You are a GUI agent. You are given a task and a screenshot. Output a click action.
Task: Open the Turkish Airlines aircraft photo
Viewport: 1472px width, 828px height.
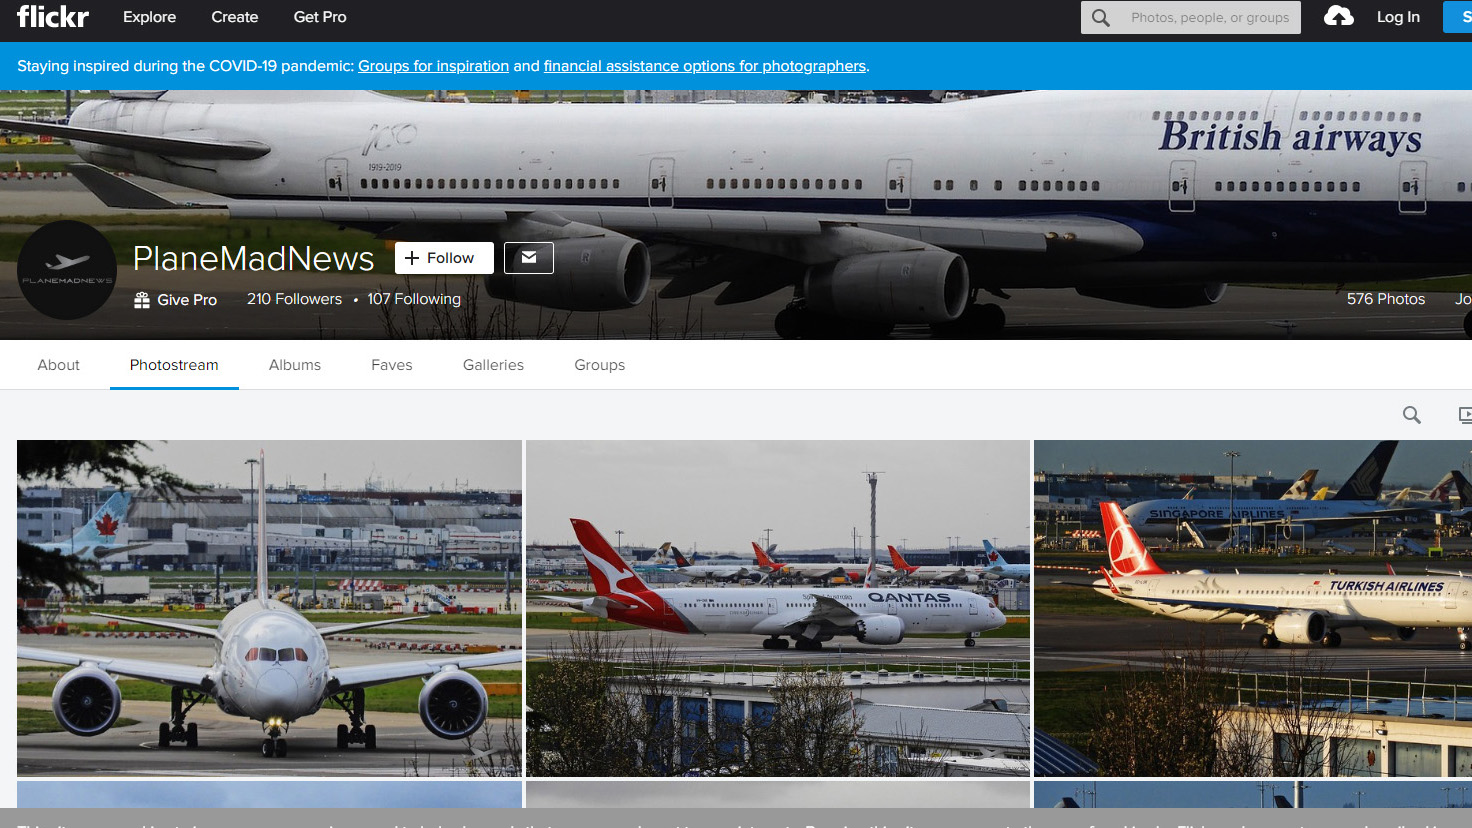[1253, 608]
